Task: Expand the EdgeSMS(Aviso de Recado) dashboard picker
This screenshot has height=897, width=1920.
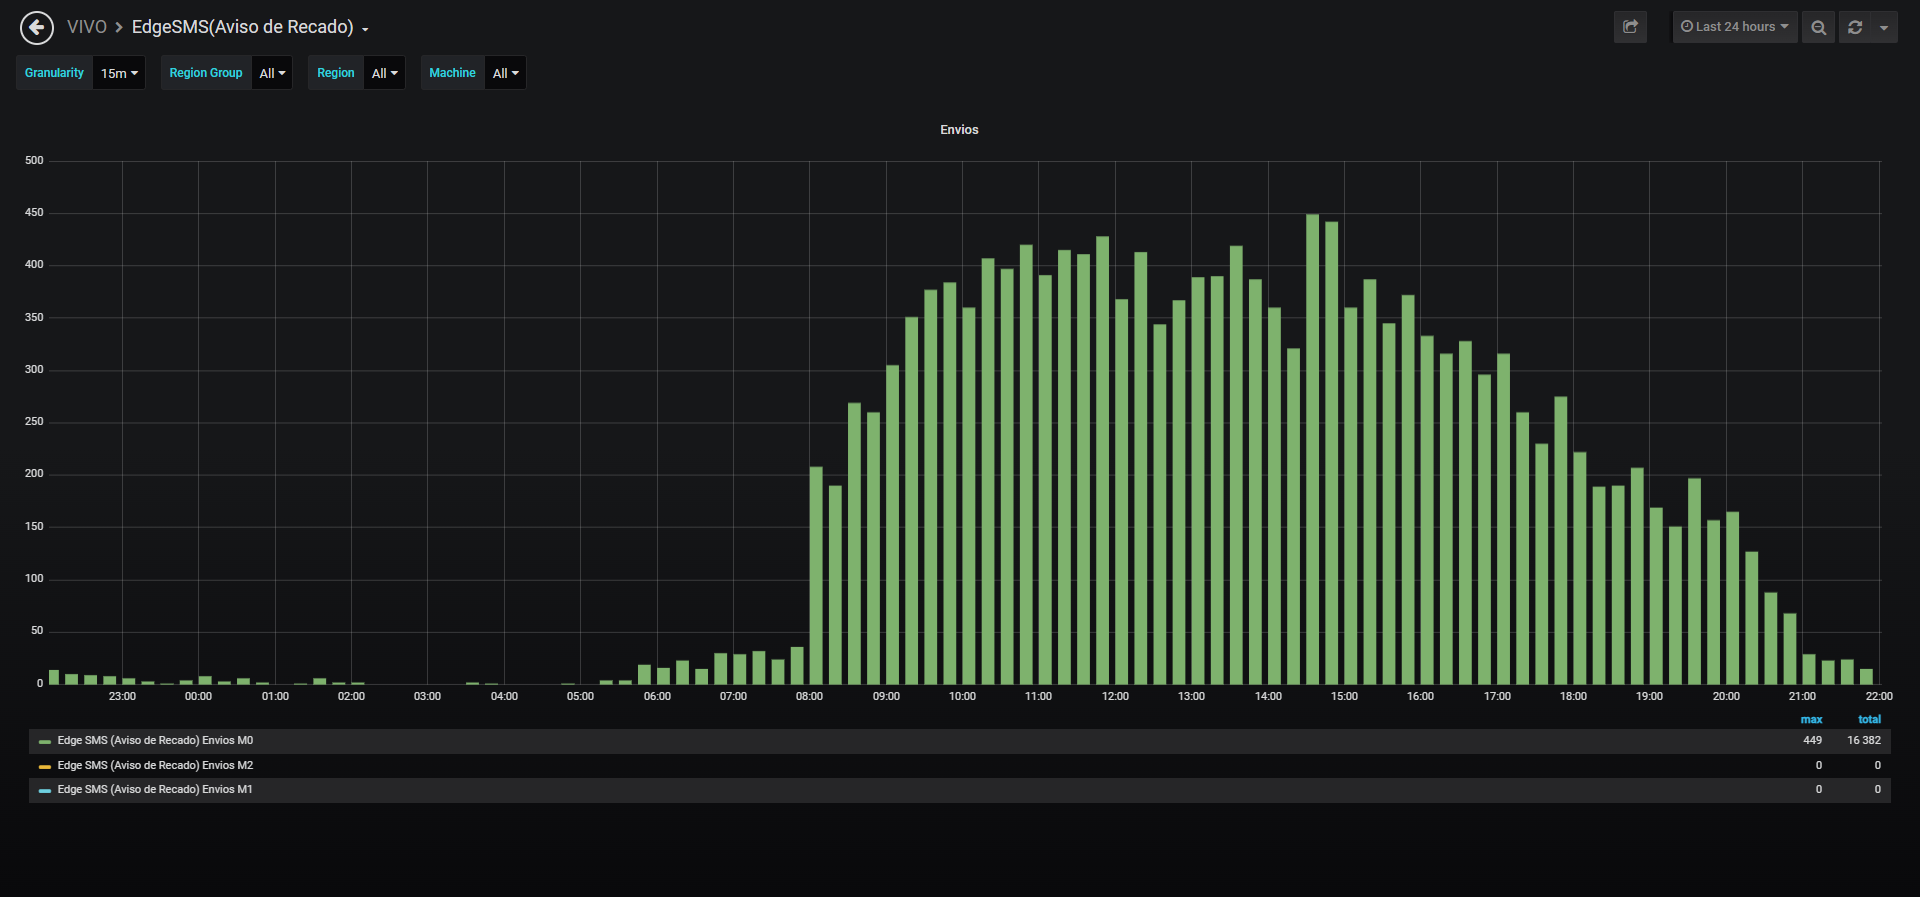Action: 250,27
